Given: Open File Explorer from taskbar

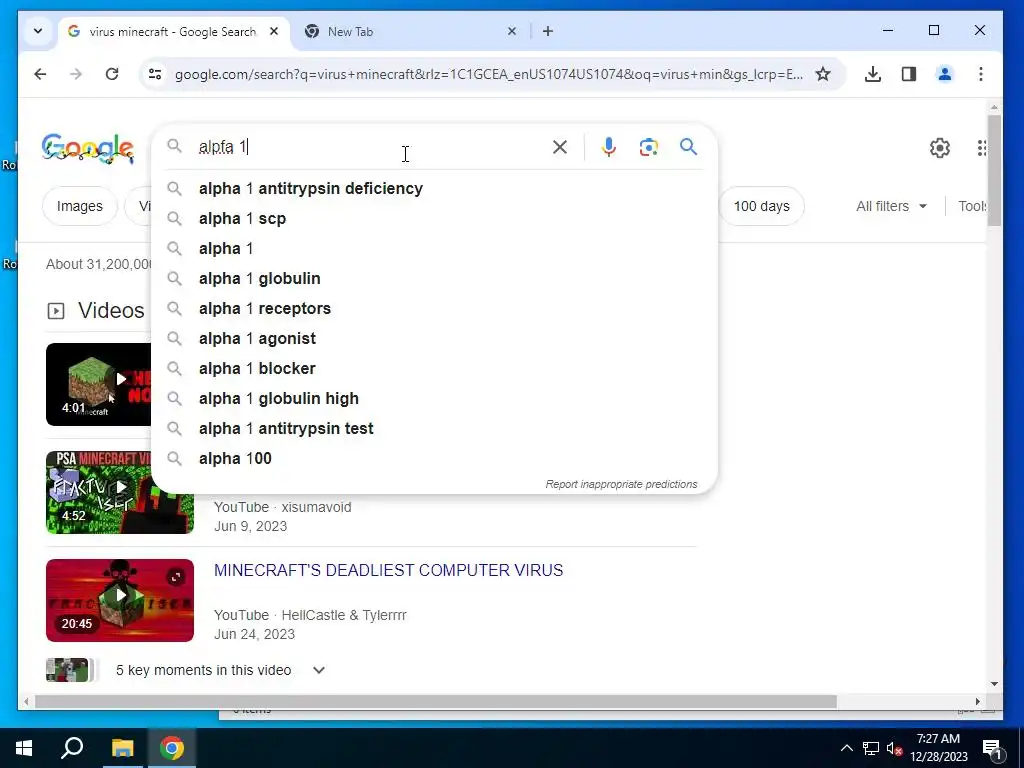Looking at the screenshot, I should point(122,748).
